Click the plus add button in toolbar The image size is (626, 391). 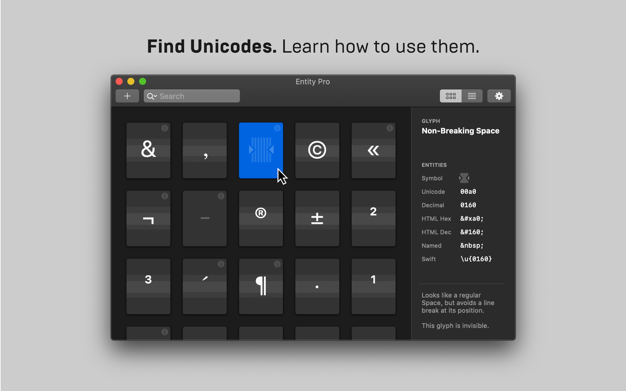(127, 96)
